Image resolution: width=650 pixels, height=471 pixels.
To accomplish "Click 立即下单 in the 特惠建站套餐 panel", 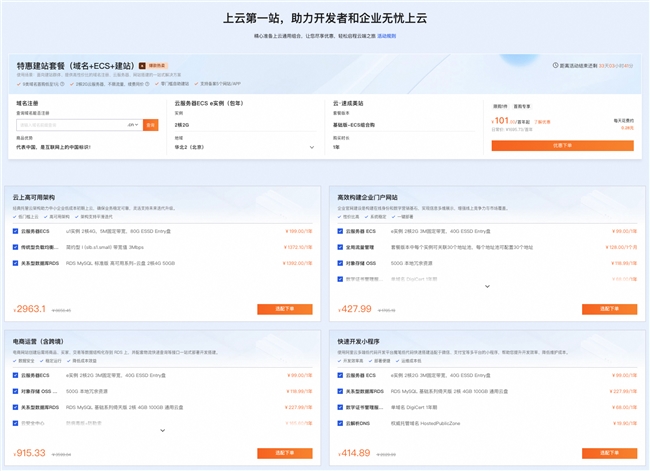I will pyautogui.click(x=562, y=145).
